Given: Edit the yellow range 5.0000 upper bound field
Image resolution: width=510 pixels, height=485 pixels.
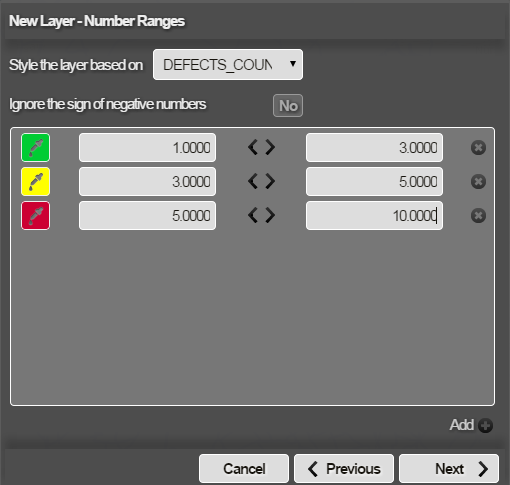Looking at the screenshot, I should click(374, 181).
